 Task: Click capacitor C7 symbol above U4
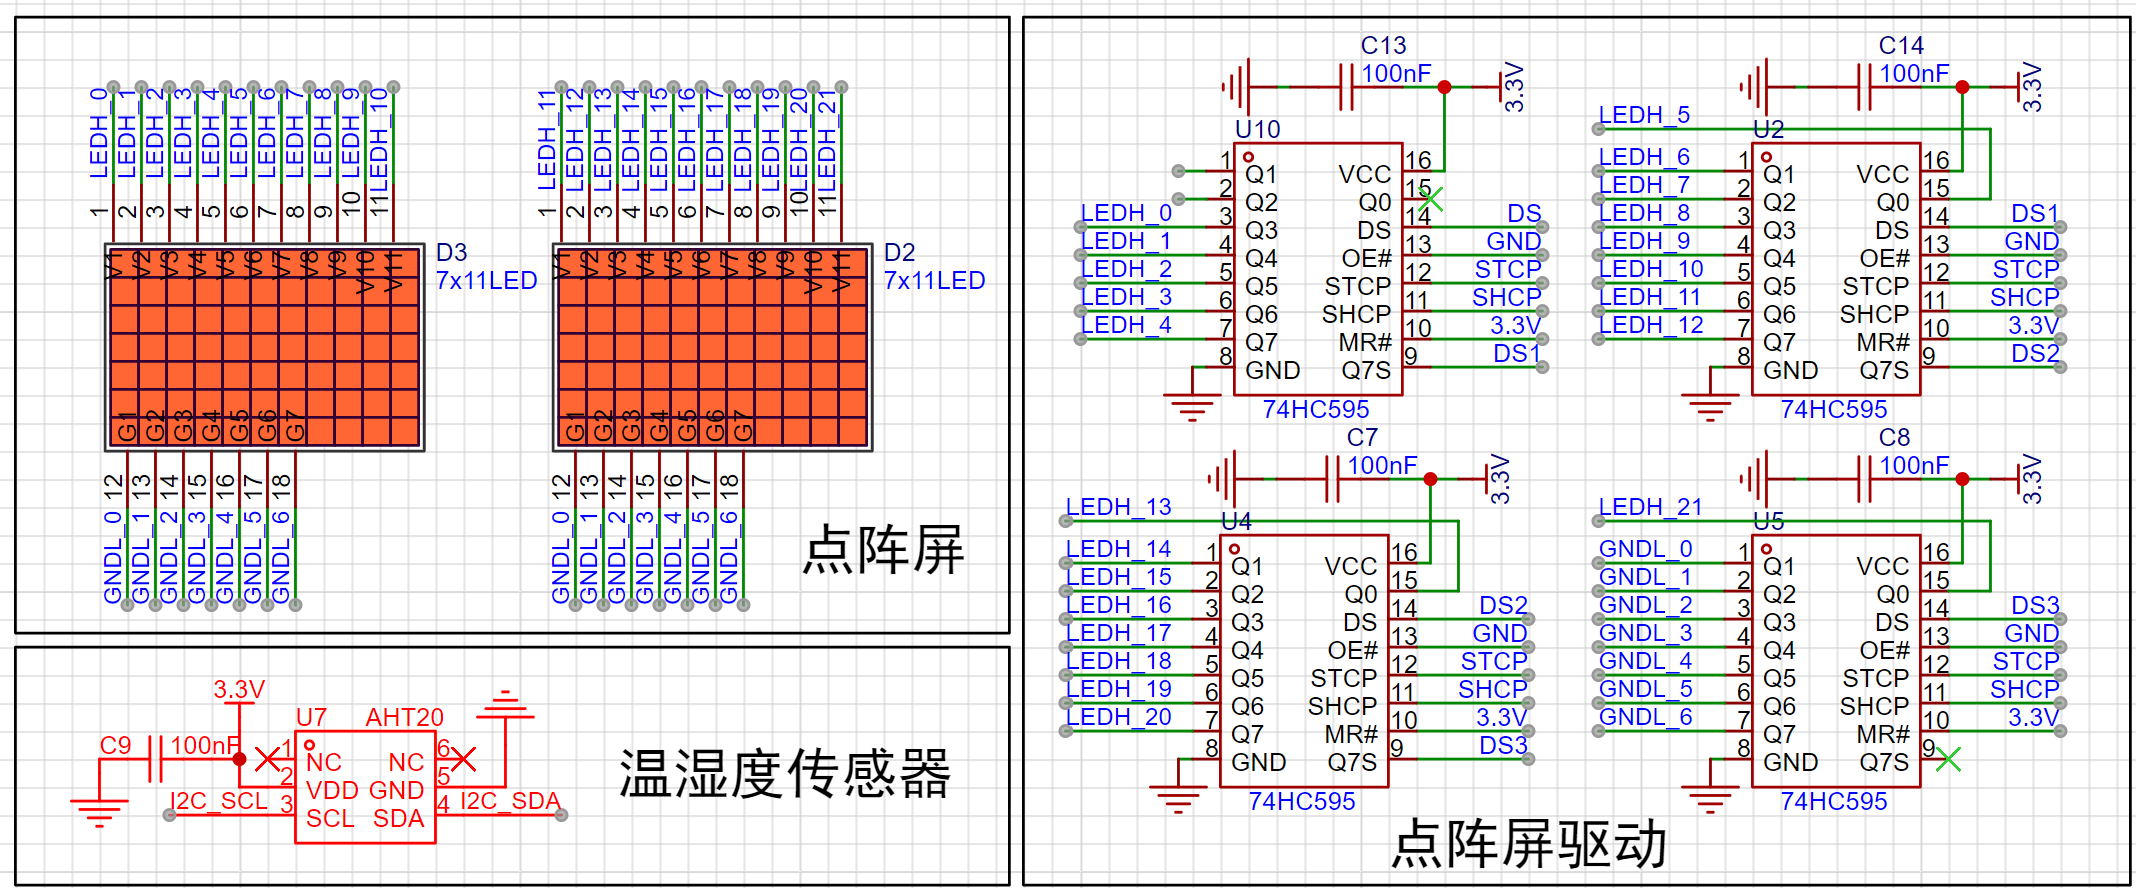coord(1332,479)
